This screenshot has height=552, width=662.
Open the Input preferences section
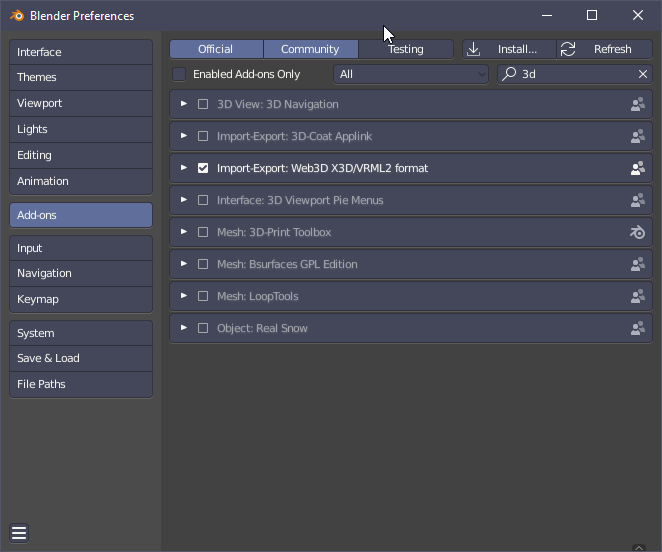click(x=81, y=248)
